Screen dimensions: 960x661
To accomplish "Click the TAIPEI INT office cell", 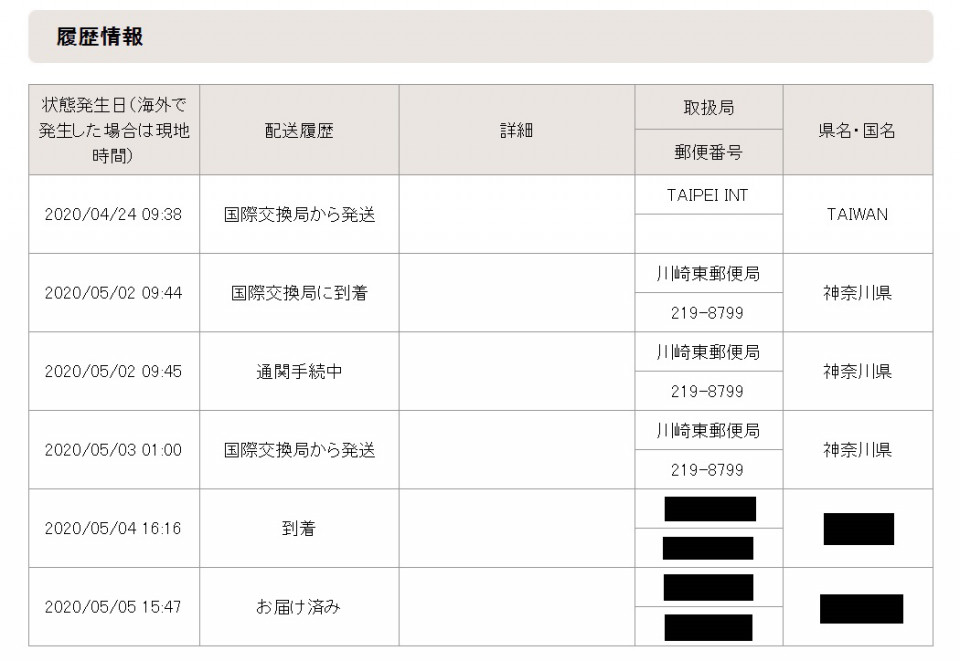I will coord(708,195).
